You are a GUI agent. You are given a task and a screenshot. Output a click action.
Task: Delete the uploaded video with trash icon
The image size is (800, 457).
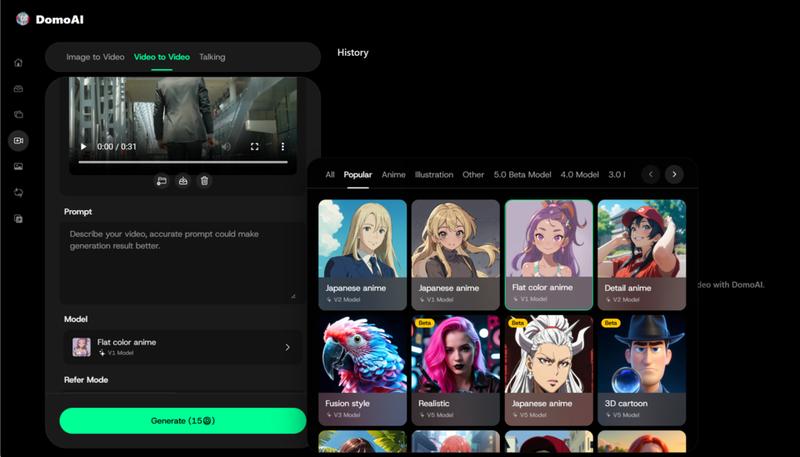205,181
